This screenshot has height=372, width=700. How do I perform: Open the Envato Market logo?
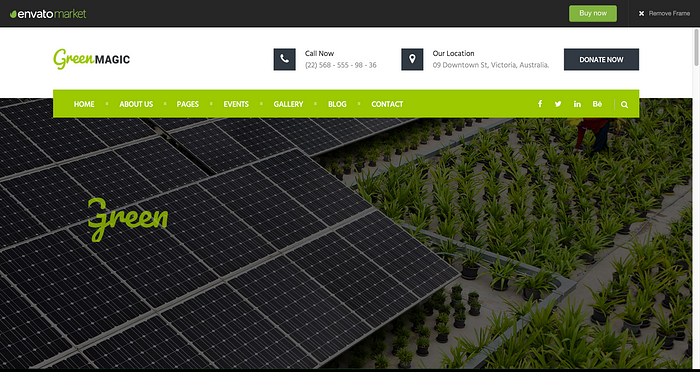point(48,14)
